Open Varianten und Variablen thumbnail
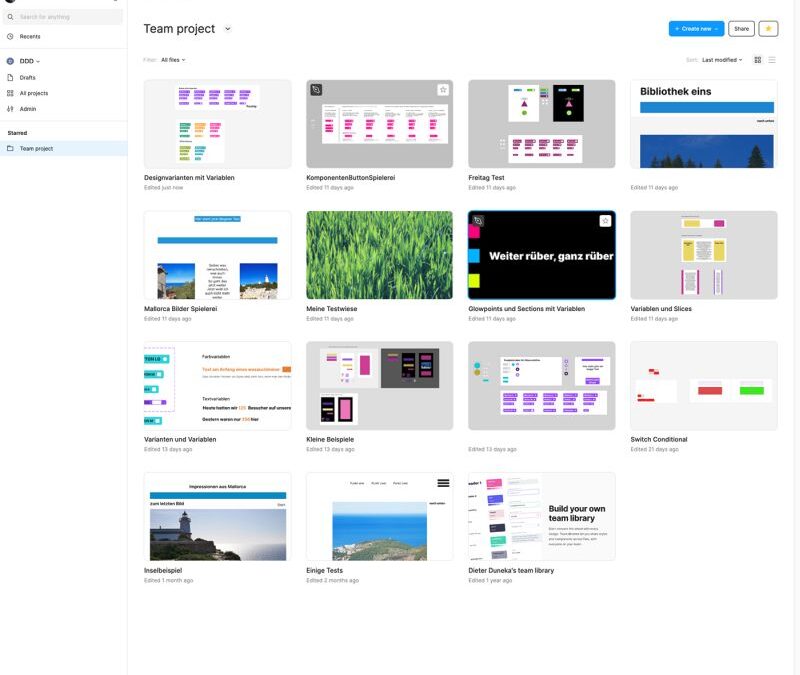Image resolution: width=800 pixels, height=675 pixels. tap(218, 386)
